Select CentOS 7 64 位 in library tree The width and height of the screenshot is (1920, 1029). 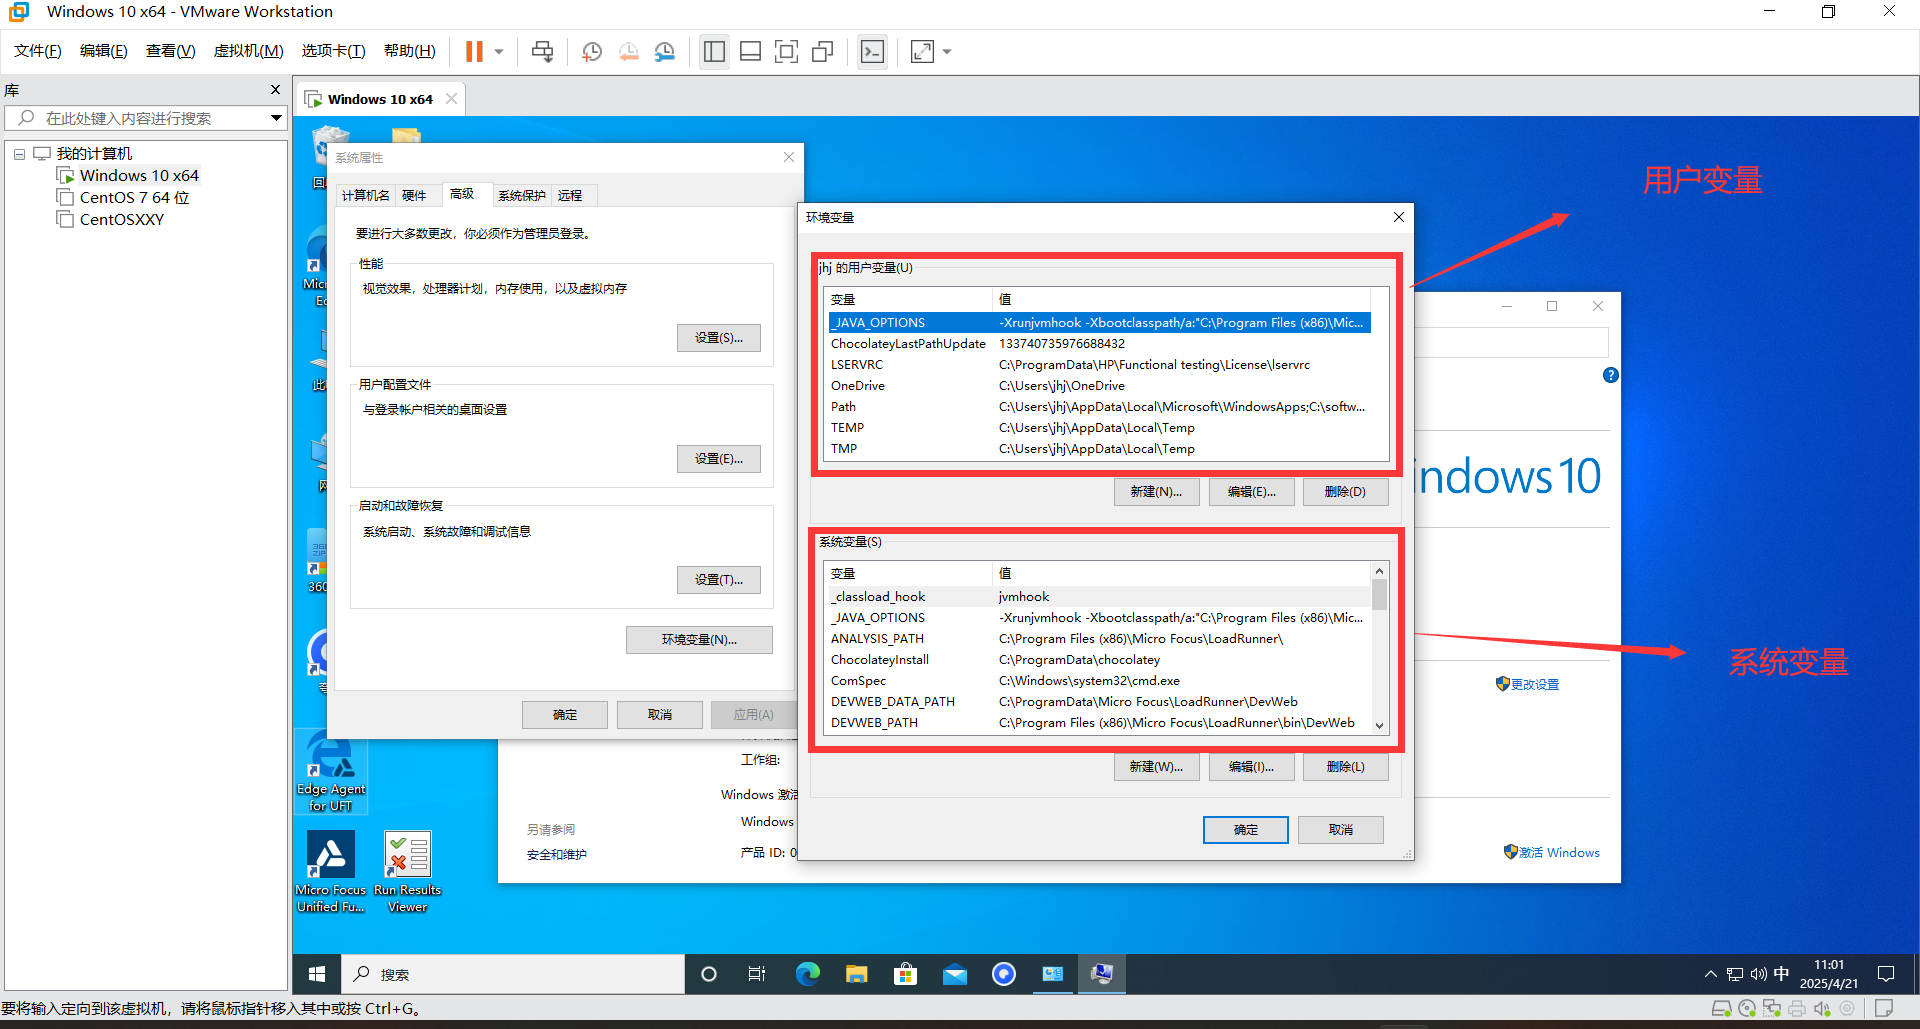[x=134, y=197]
